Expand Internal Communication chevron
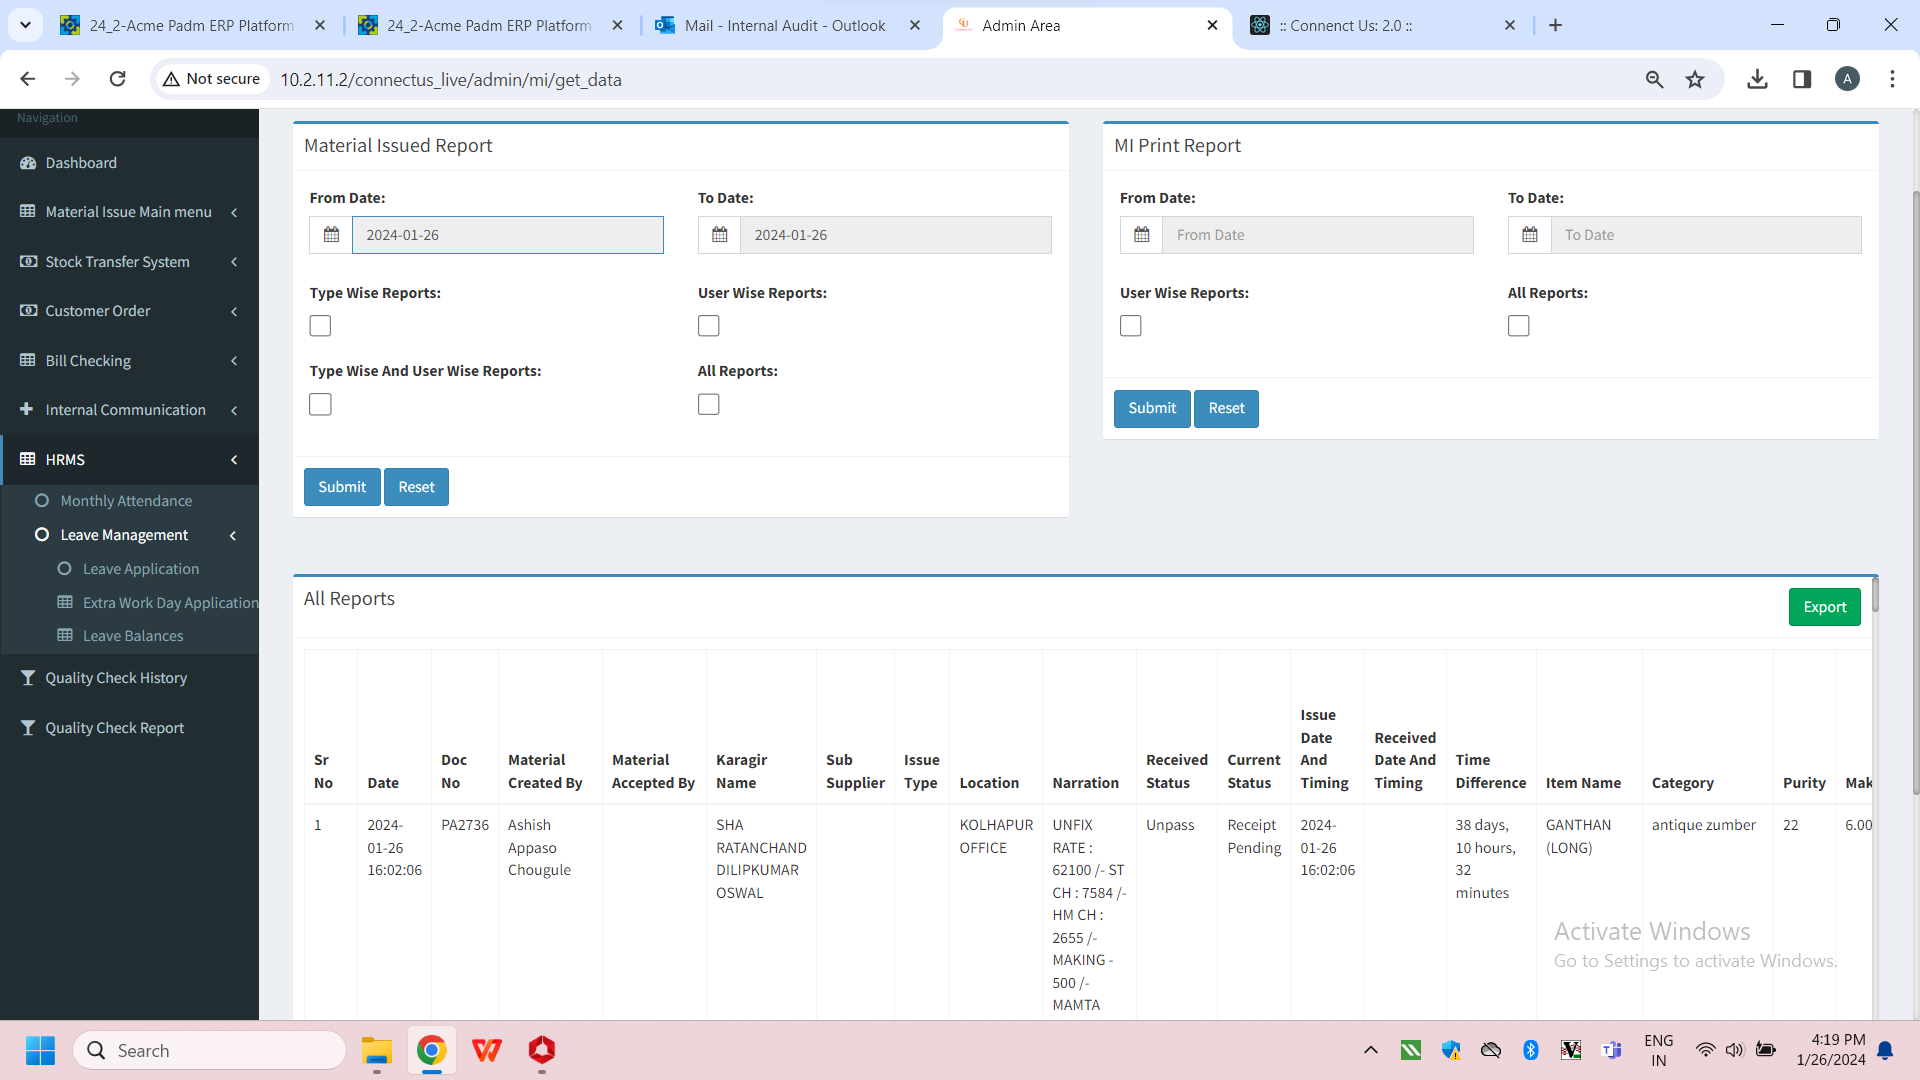Viewport: 1920px width, 1080px height. [234, 410]
